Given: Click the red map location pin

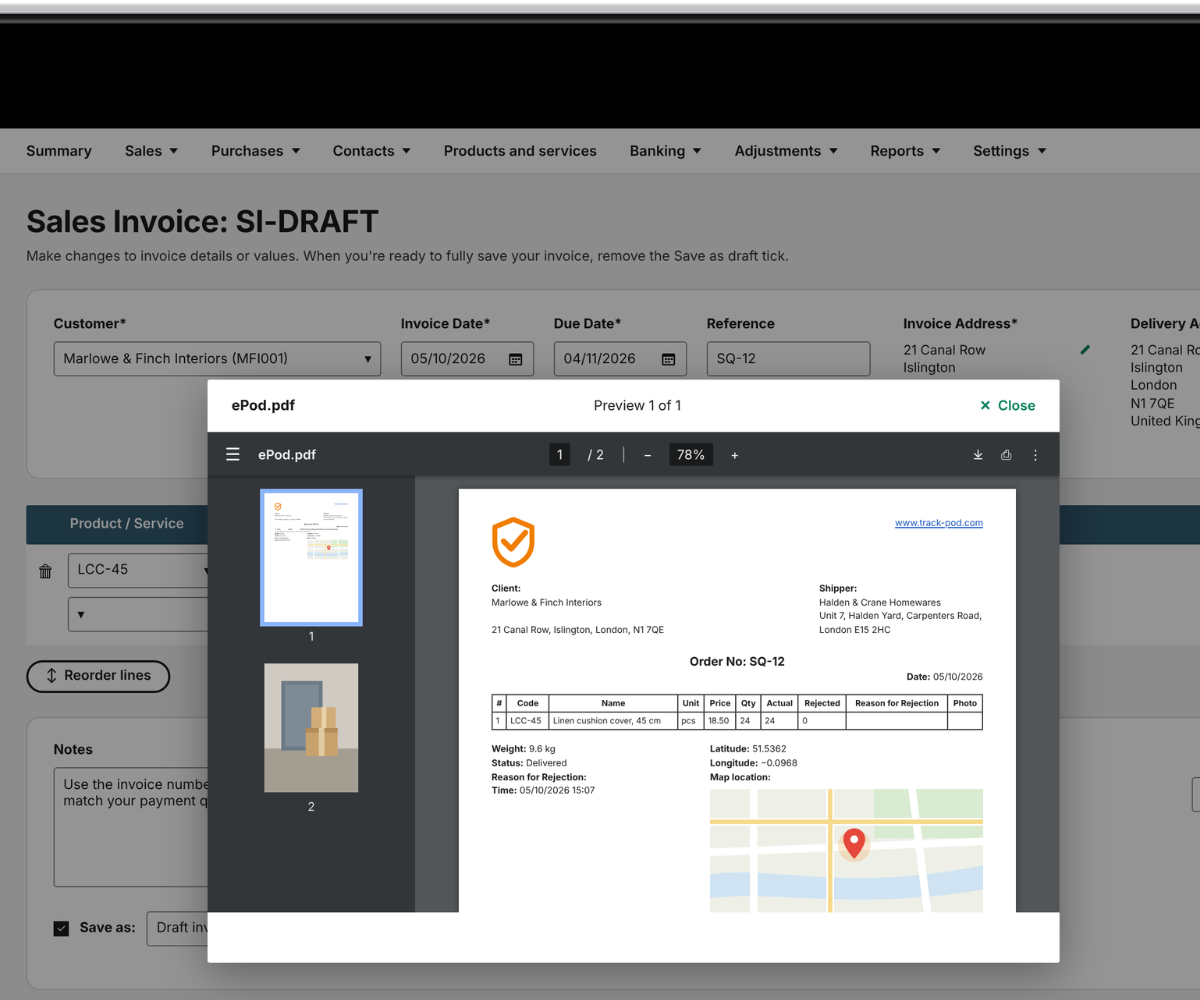Looking at the screenshot, I should tap(853, 844).
